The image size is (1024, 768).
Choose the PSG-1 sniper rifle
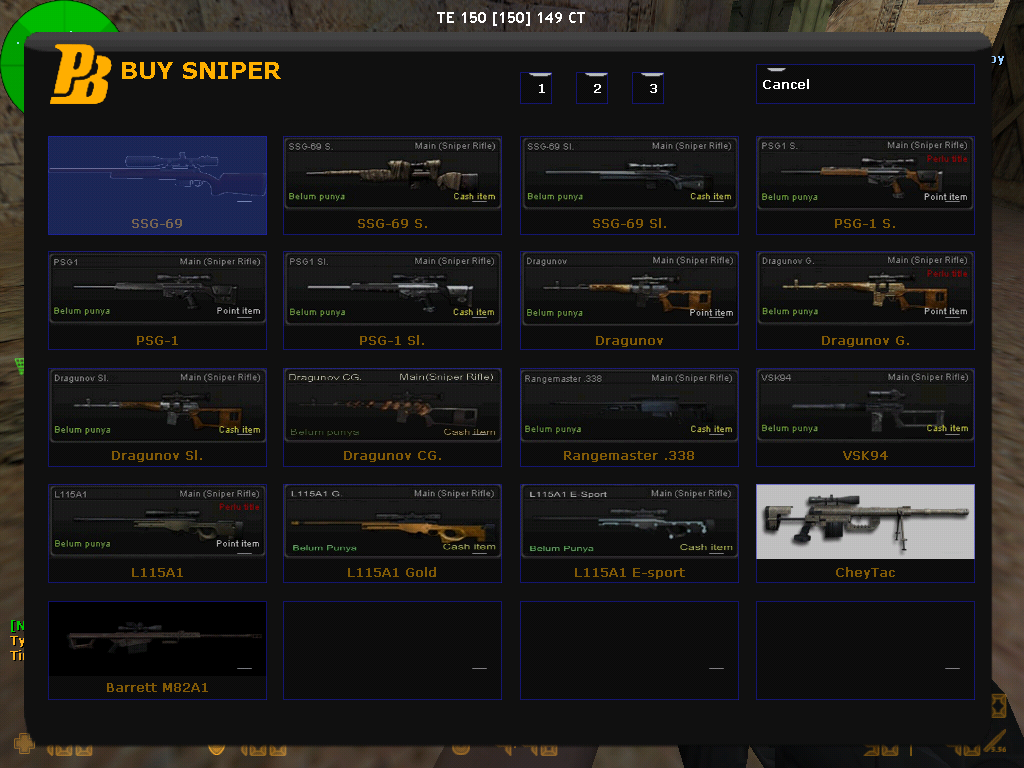(x=157, y=300)
